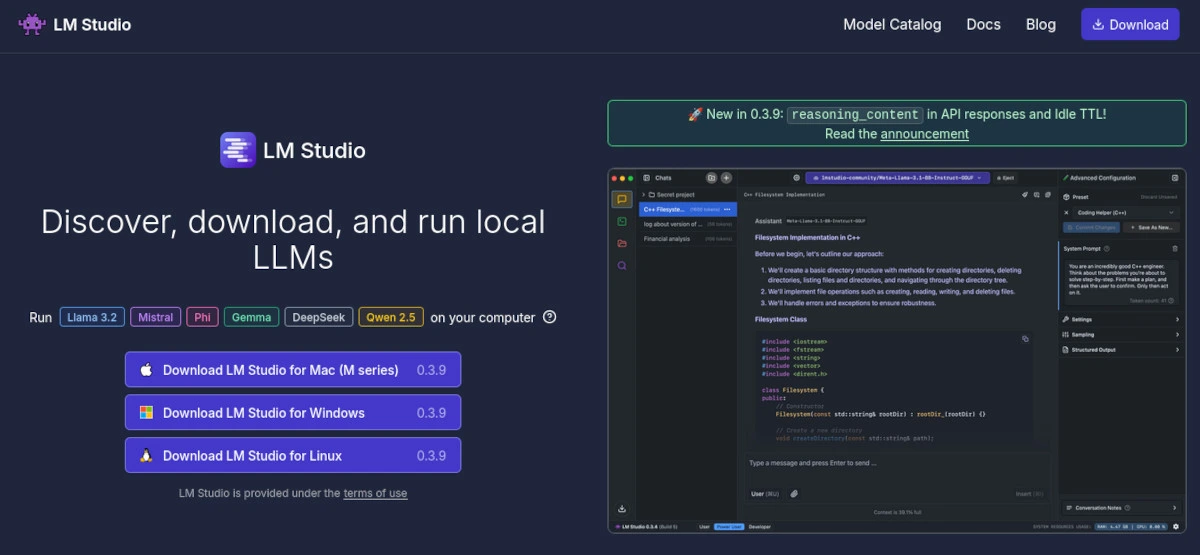Open Model Catalog in the top navigation
This screenshot has height=555, width=1200.
tap(892, 24)
